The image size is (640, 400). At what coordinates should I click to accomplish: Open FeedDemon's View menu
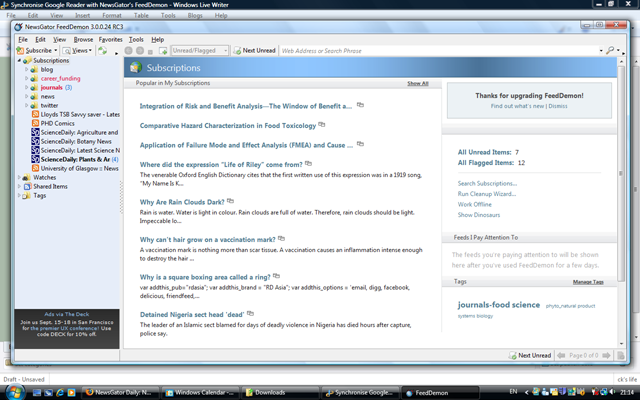(x=59, y=40)
